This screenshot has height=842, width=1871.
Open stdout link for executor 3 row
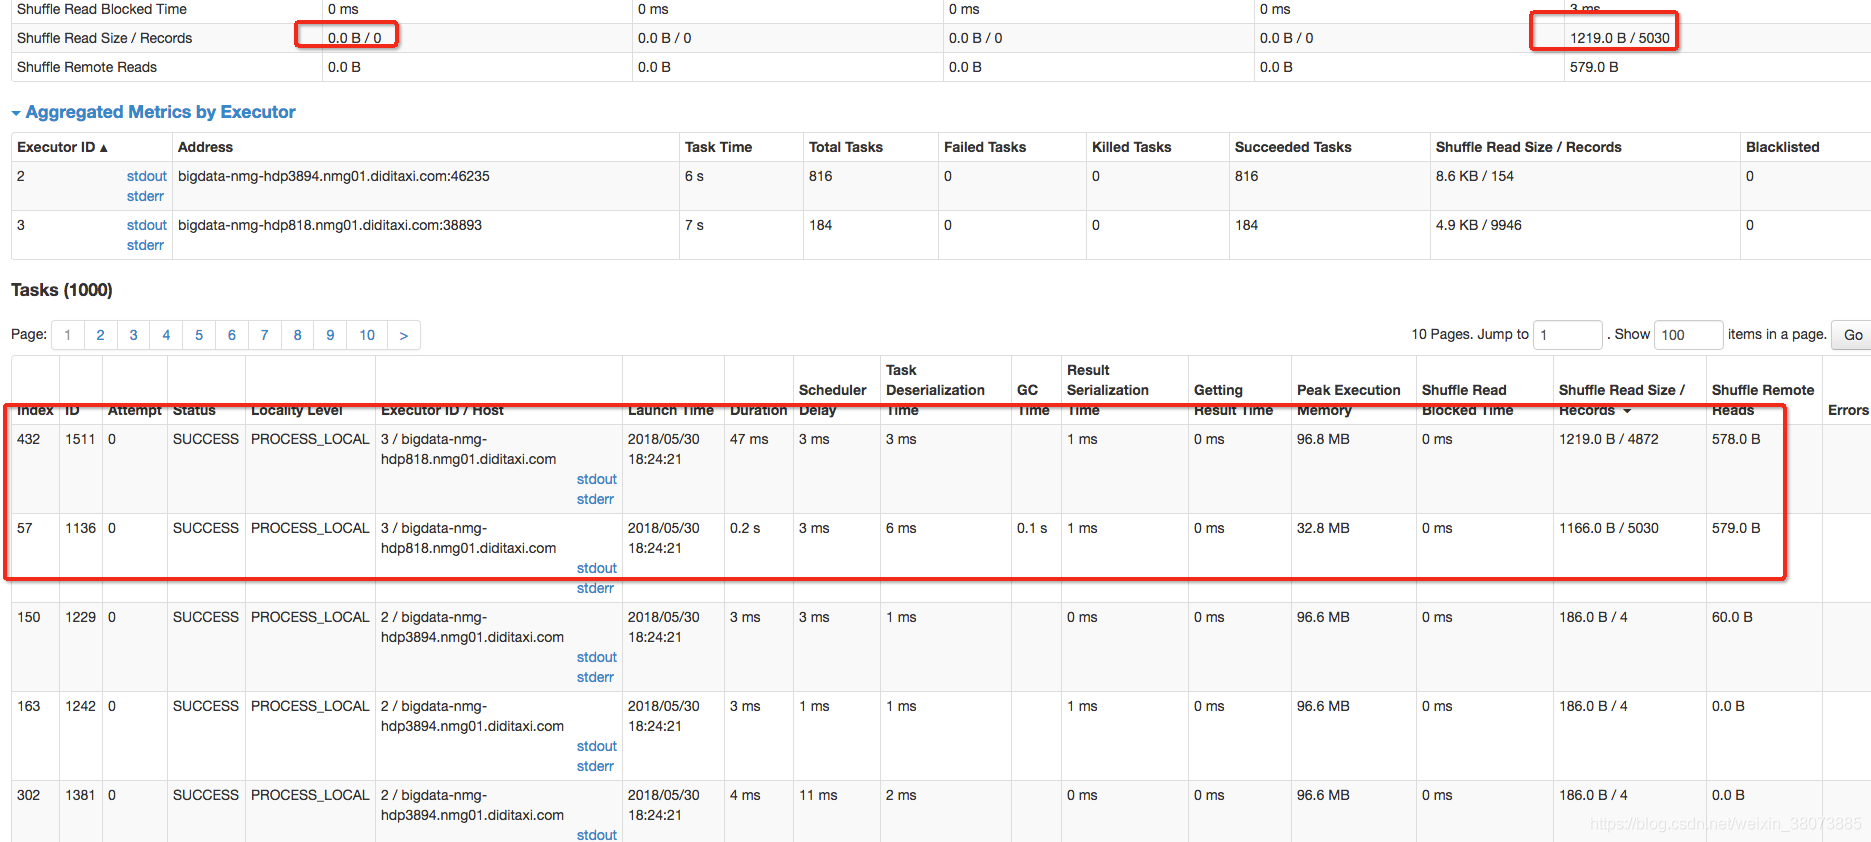pos(146,225)
